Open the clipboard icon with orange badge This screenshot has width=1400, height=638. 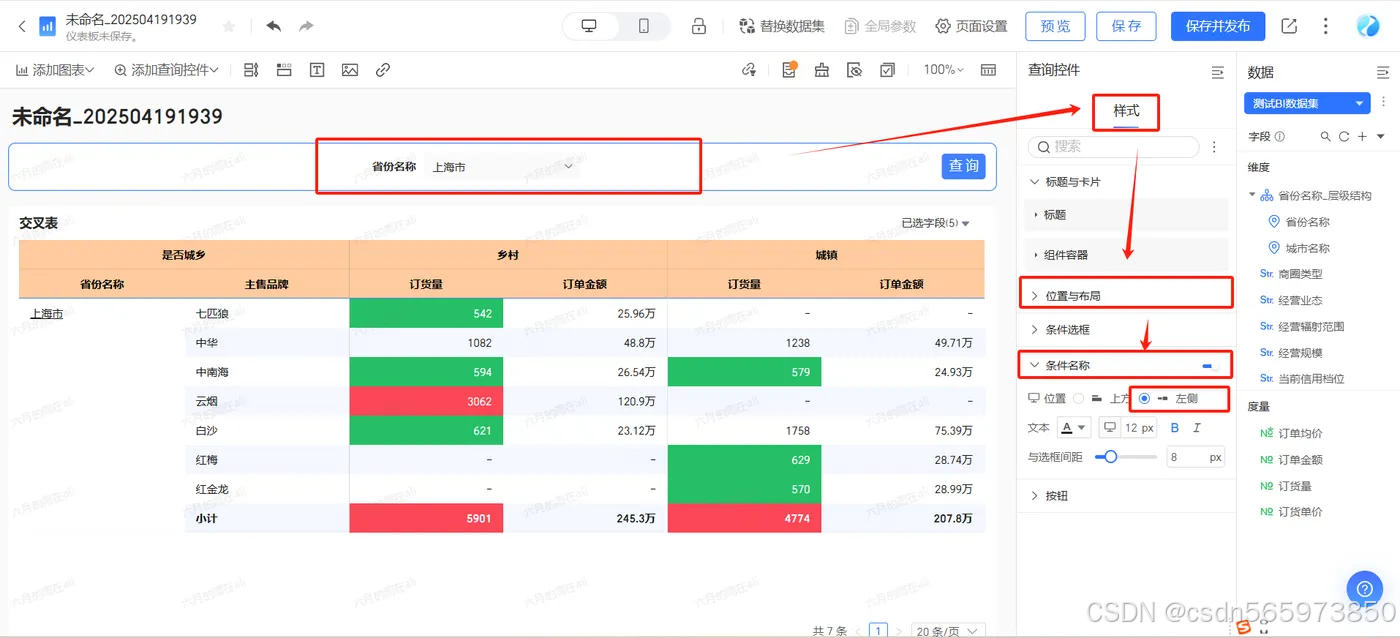click(789, 70)
